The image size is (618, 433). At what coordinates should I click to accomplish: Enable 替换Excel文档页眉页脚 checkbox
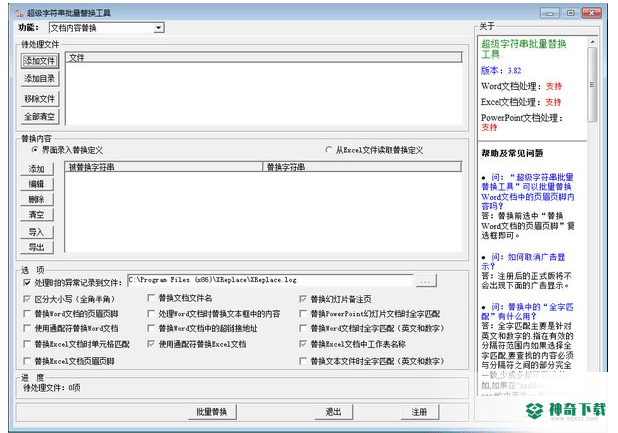pyautogui.click(x=27, y=361)
